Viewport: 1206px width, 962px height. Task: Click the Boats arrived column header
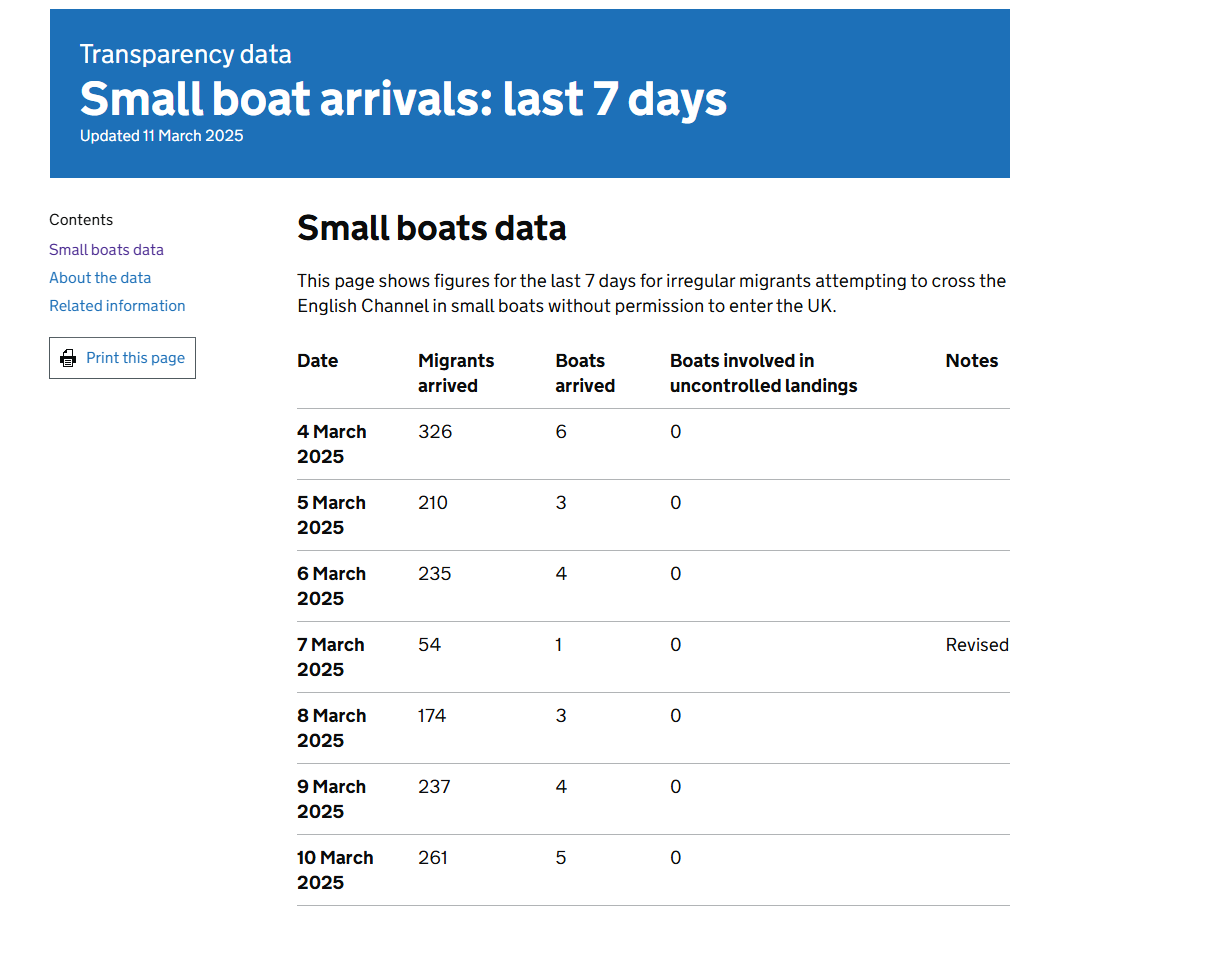585,373
